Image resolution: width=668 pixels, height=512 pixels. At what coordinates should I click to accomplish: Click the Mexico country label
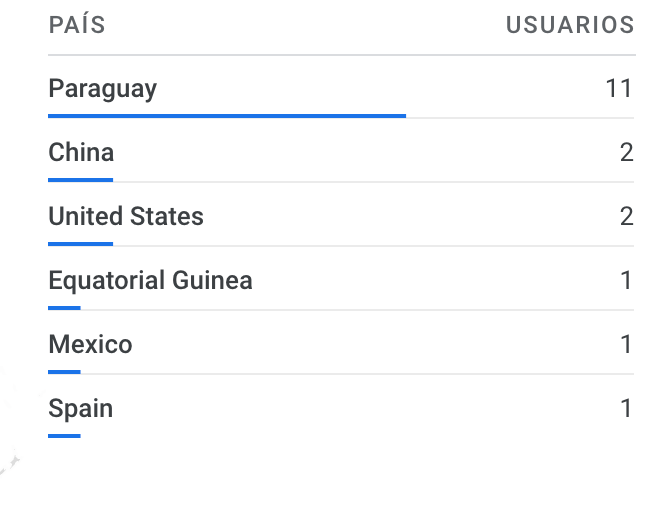(x=90, y=345)
